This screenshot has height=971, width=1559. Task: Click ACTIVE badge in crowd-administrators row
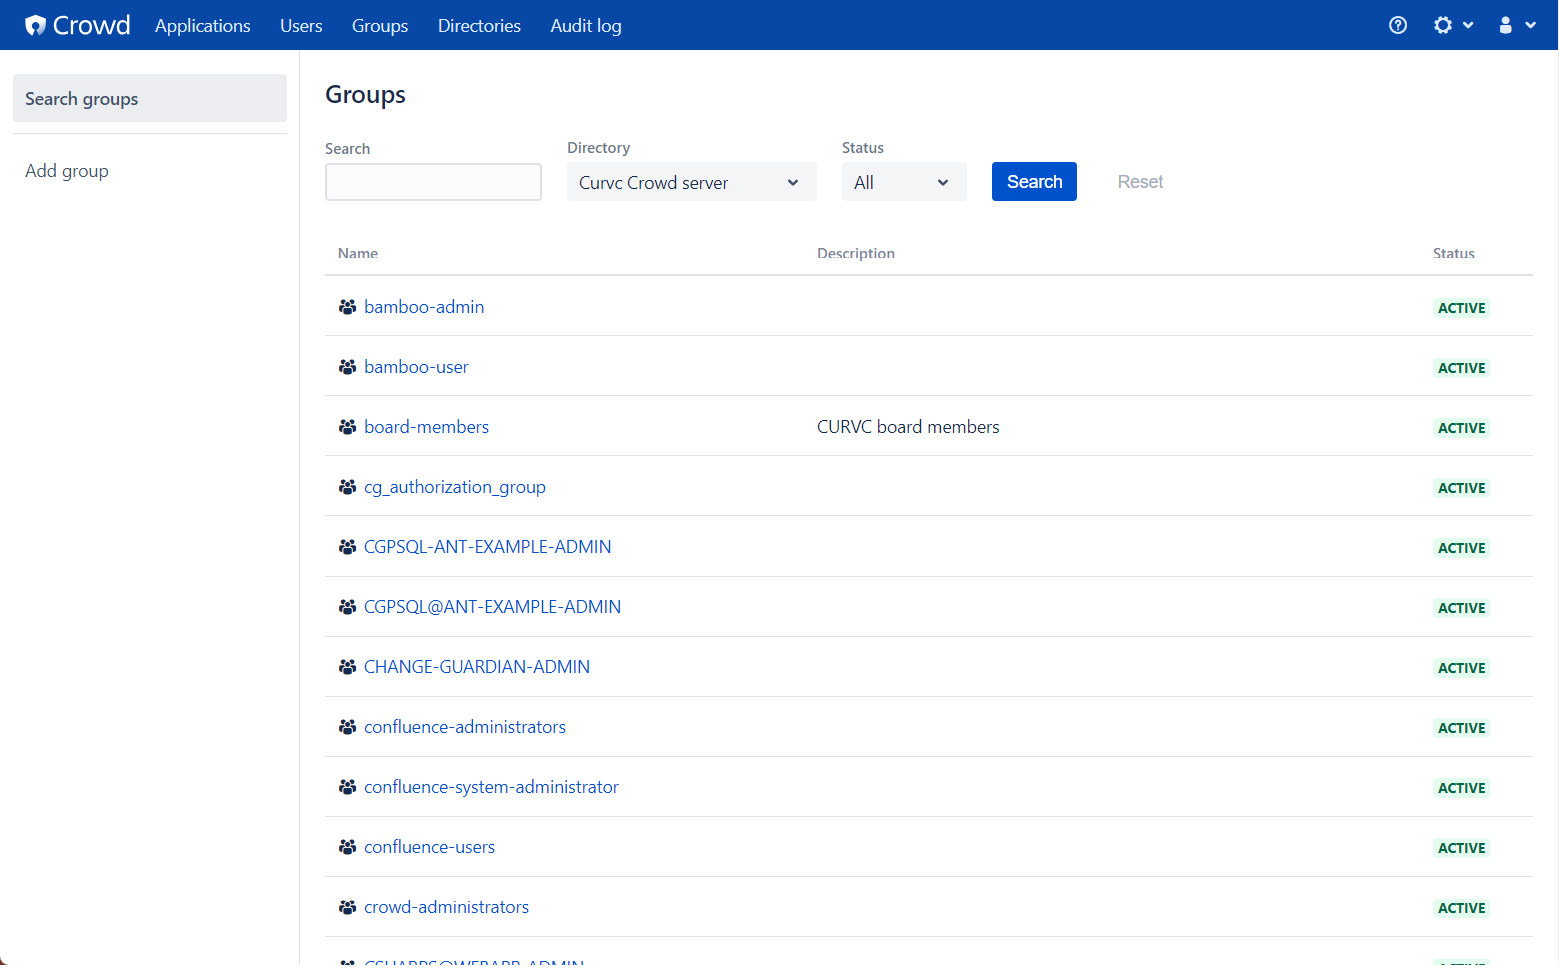pyautogui.click(x=1461, y=908)
